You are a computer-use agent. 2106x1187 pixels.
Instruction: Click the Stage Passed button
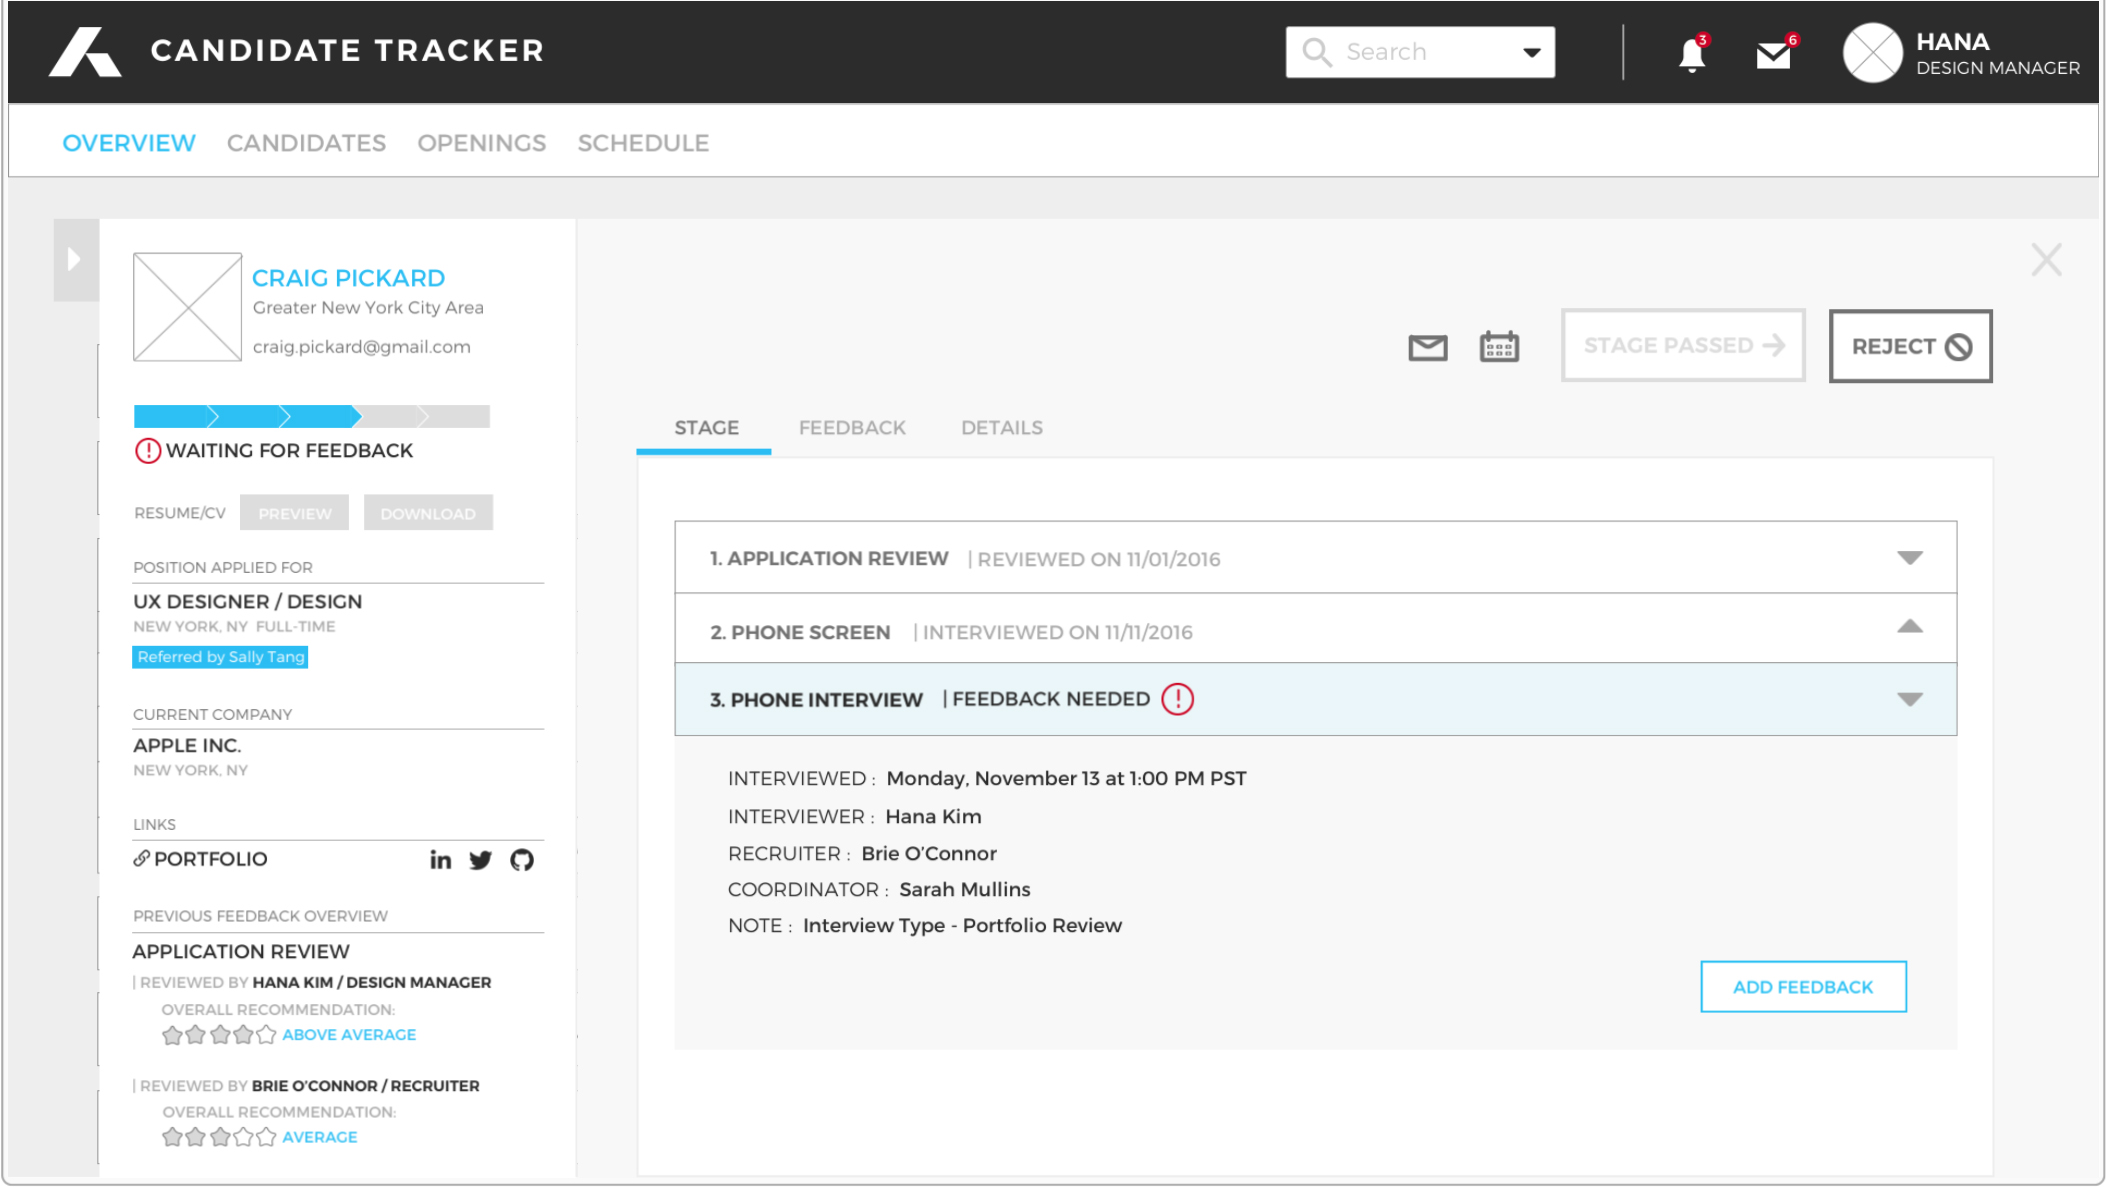pos(1683,346)
